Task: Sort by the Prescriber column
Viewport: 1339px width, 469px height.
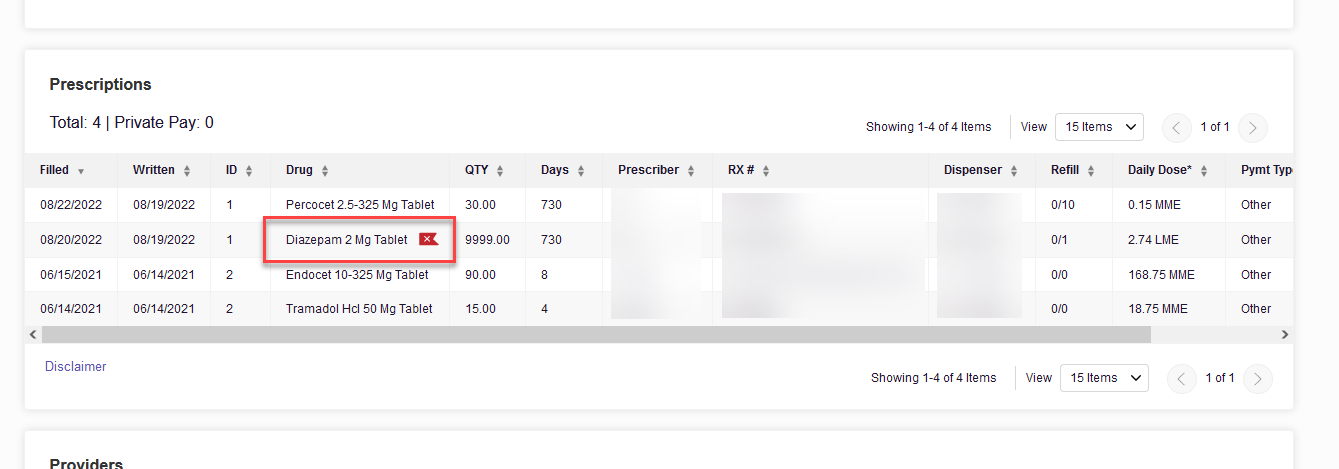Action: 691,171
